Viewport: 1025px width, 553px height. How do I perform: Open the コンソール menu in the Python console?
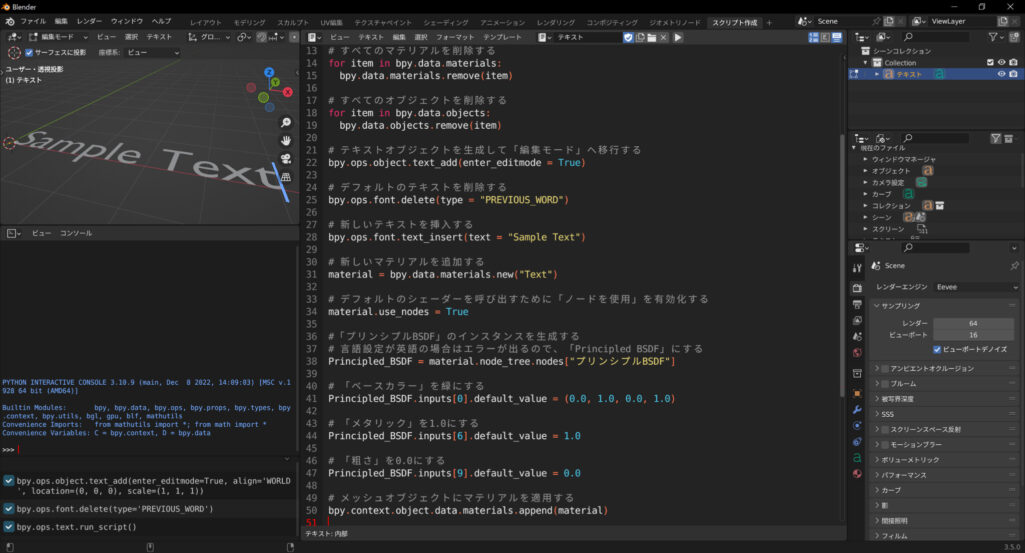point(76,233)
